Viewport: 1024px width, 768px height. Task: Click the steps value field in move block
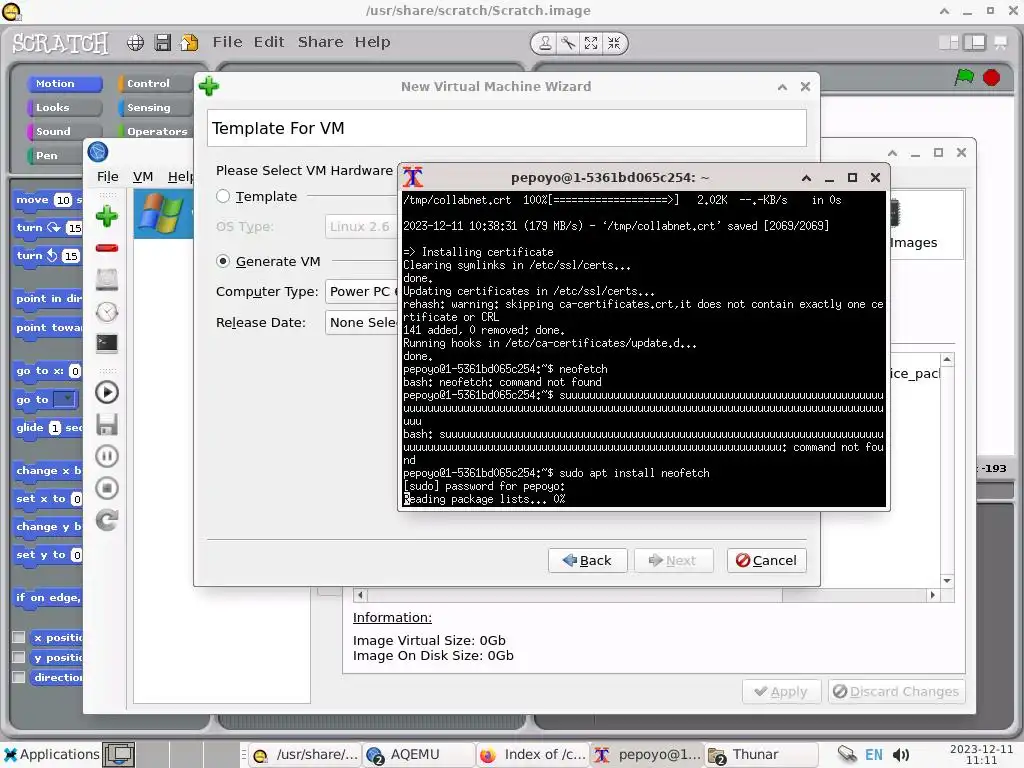click(x=63, y=200)
